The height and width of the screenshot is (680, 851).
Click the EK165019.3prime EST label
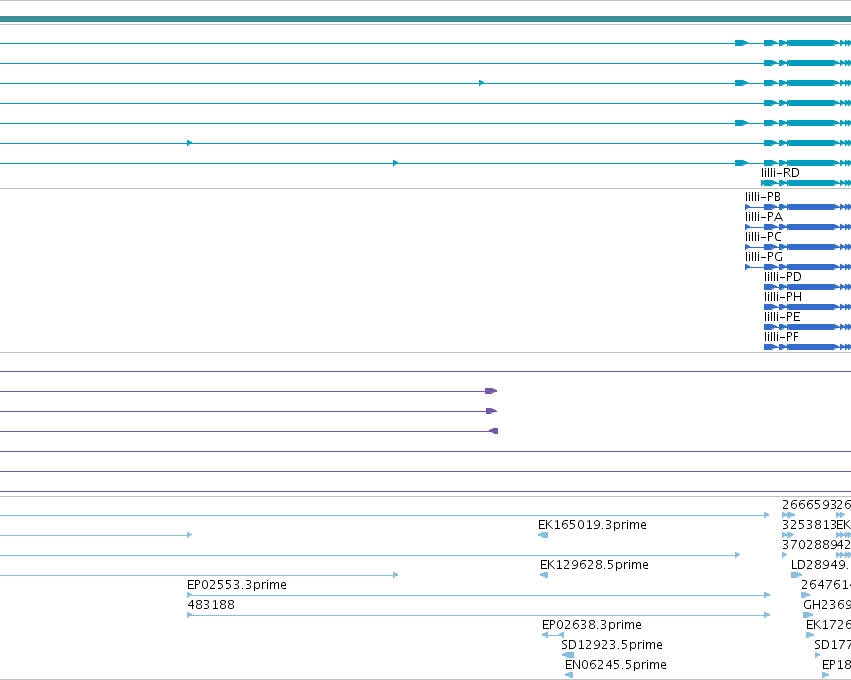pos(592,525)
